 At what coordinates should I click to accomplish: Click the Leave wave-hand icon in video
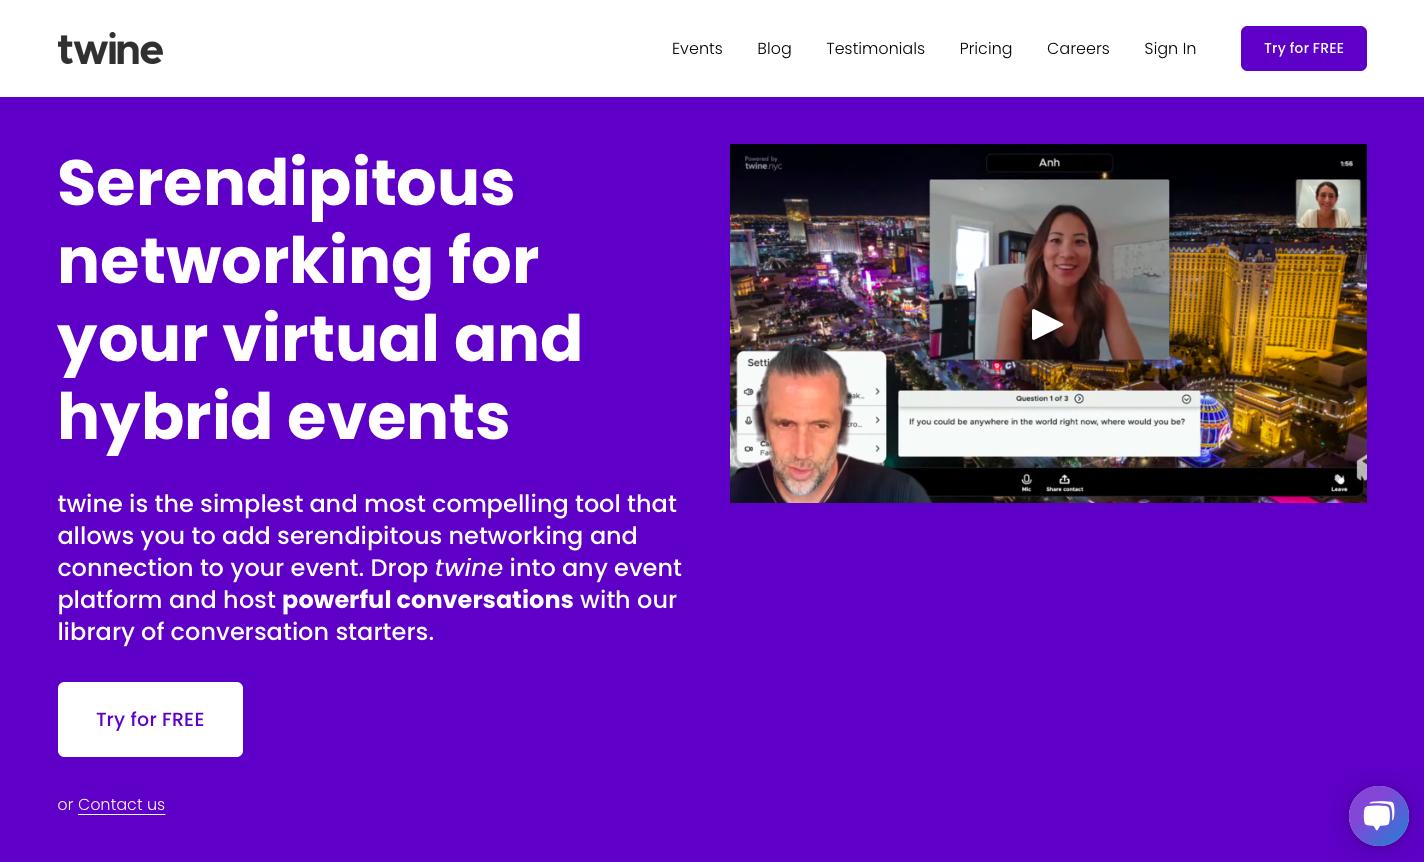[1339, 482]
